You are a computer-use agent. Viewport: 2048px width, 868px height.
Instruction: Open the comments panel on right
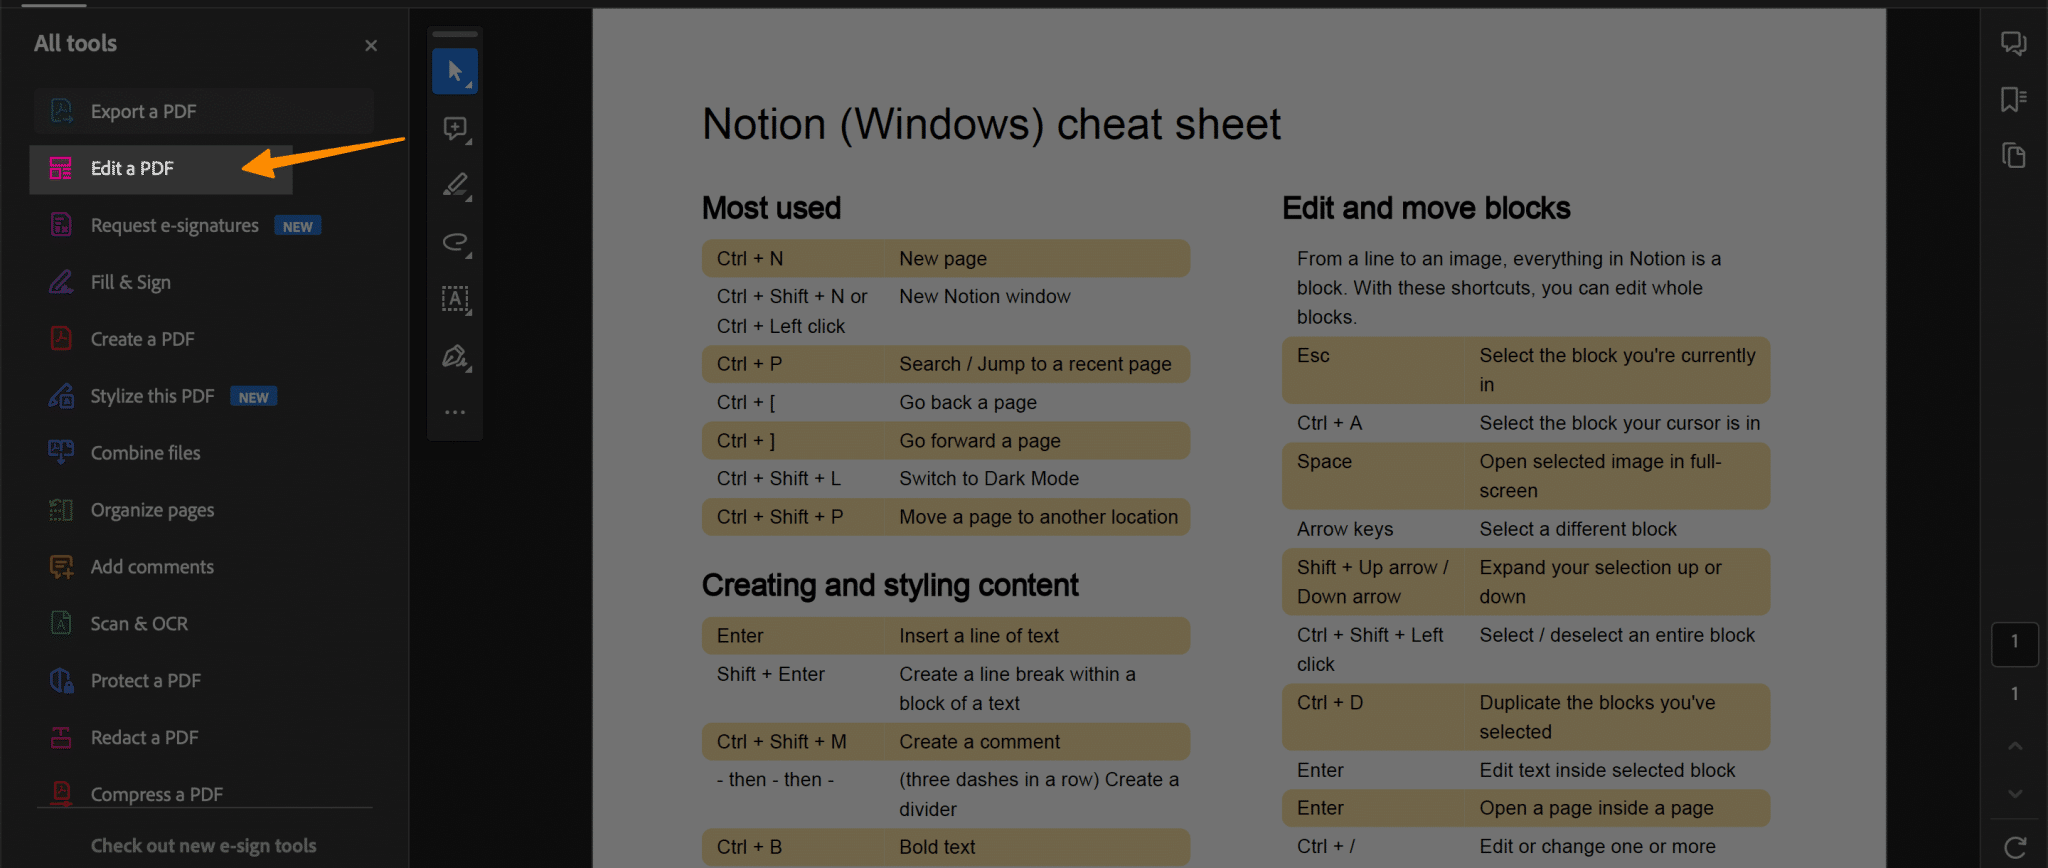[x=2013, y=43]
